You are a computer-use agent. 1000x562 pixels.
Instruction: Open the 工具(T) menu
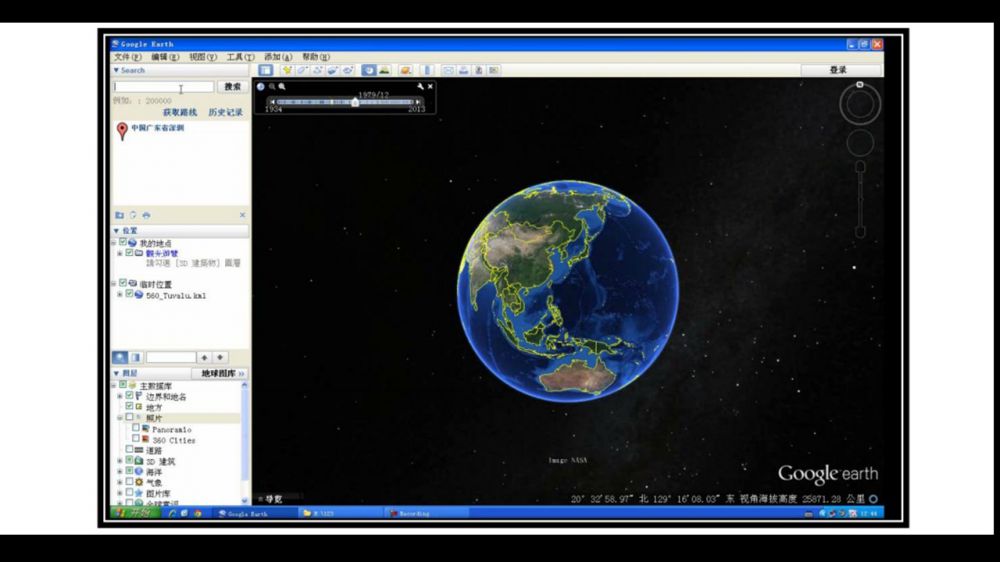240,57
